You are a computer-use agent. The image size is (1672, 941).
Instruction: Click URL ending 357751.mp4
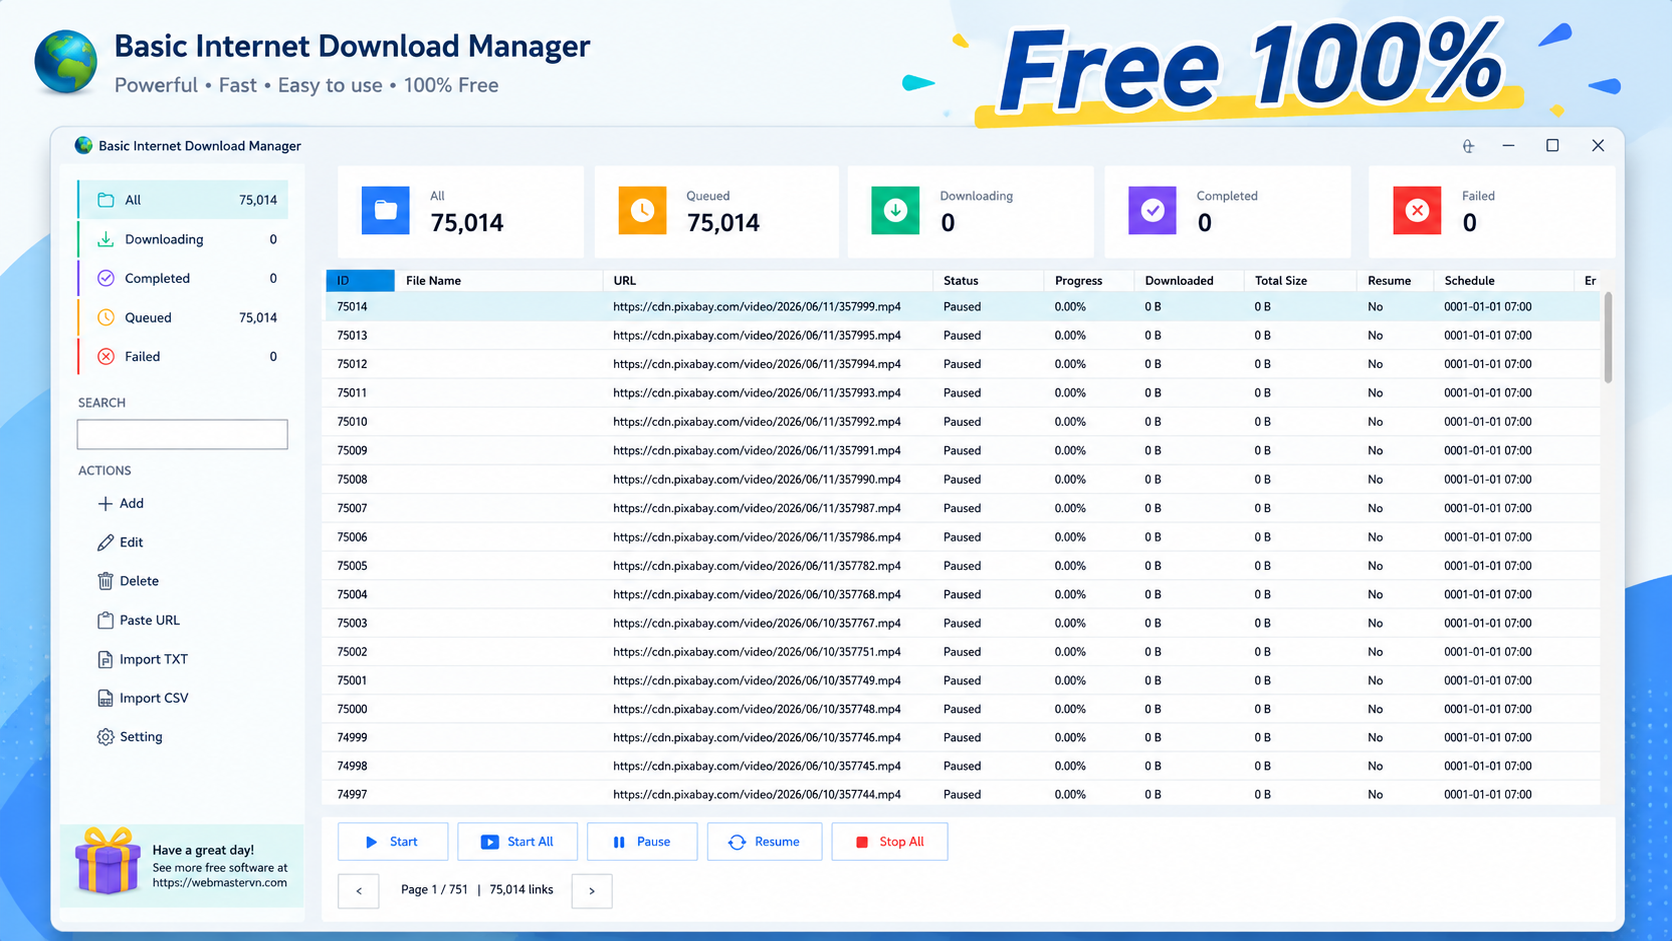click(757, 652)
